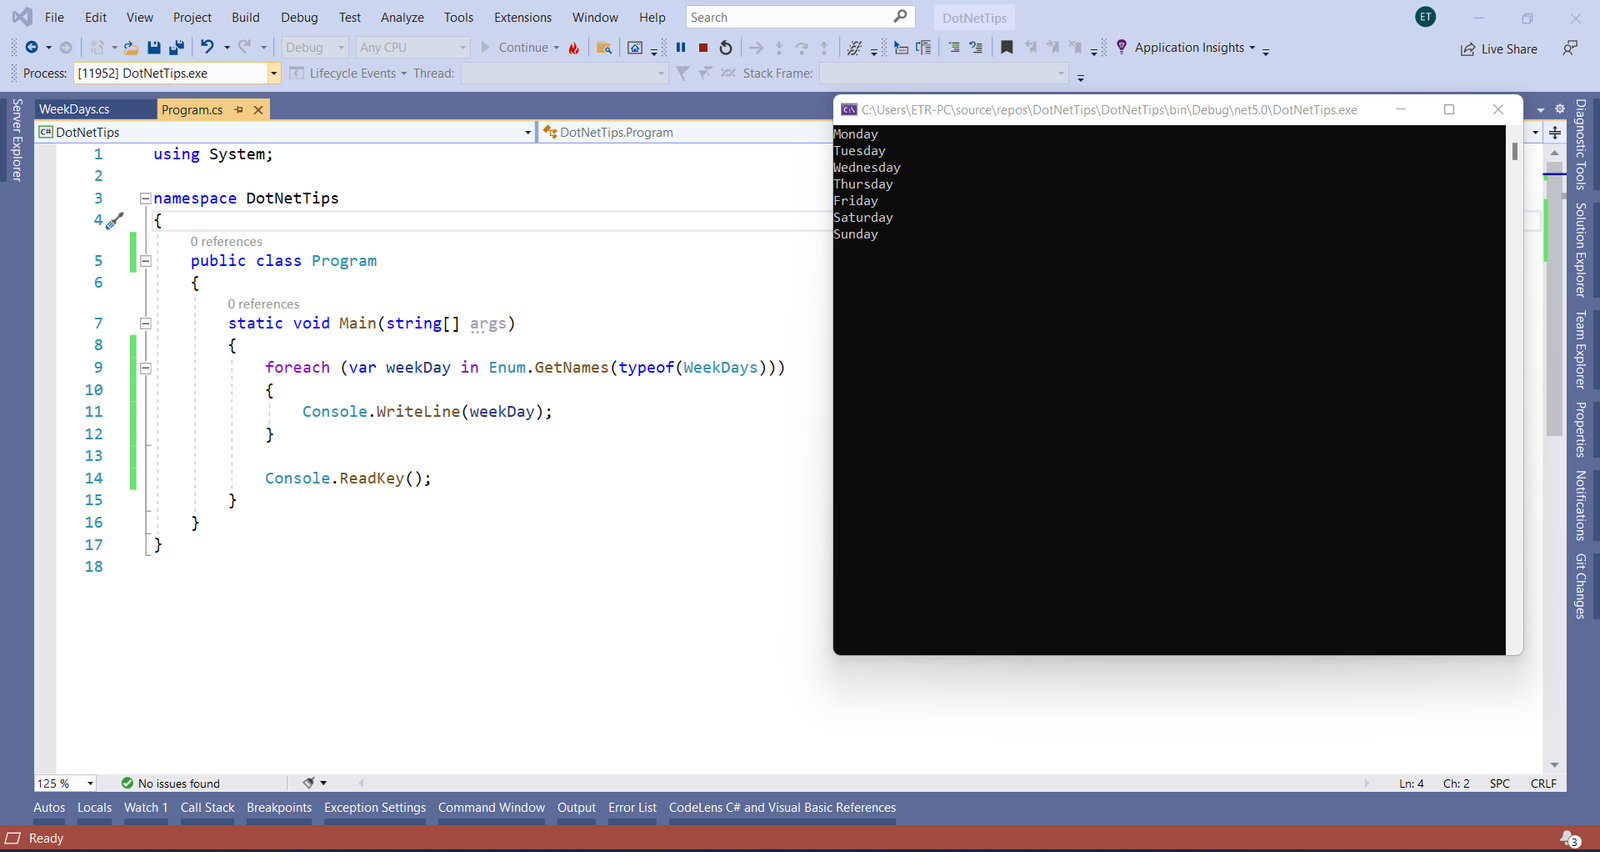The image size is (1600, 852).
Task: Open the Solution Explorer side panel
Action: [x=1581, y=250]
